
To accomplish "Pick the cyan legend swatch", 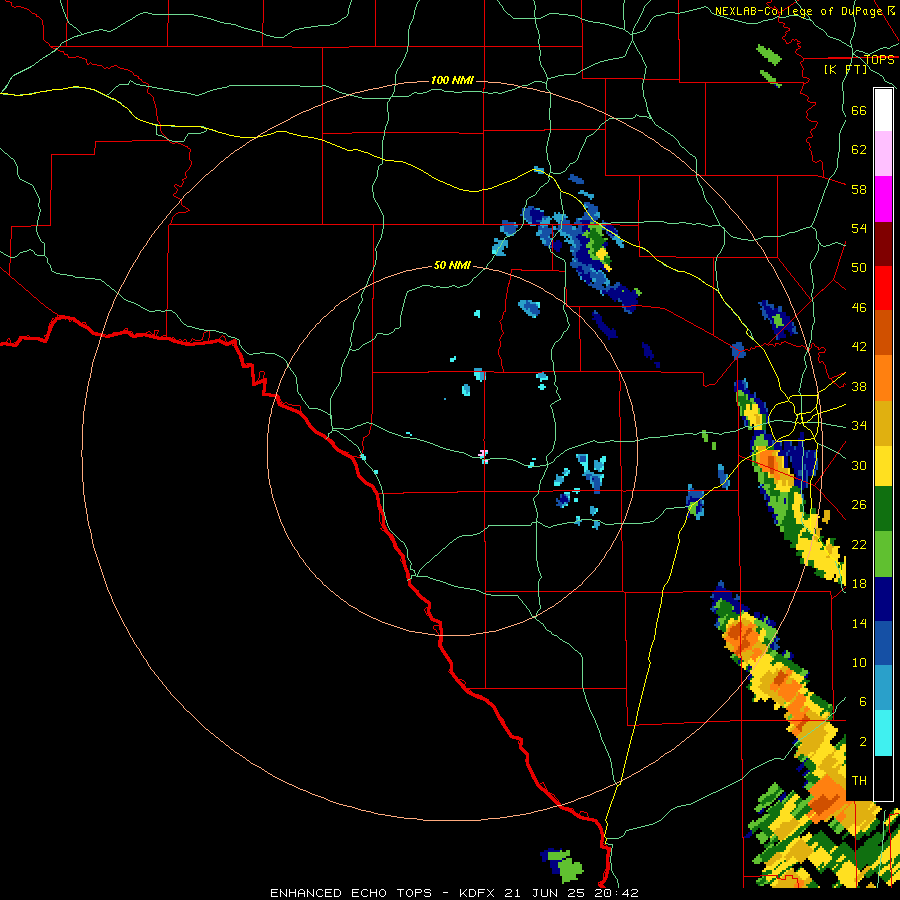I will [x=883, y=733].
